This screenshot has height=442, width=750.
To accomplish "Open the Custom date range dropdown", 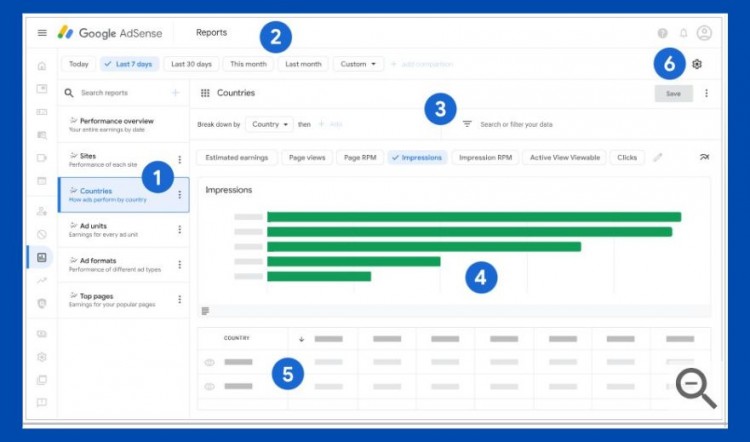I will click(358, 64).
